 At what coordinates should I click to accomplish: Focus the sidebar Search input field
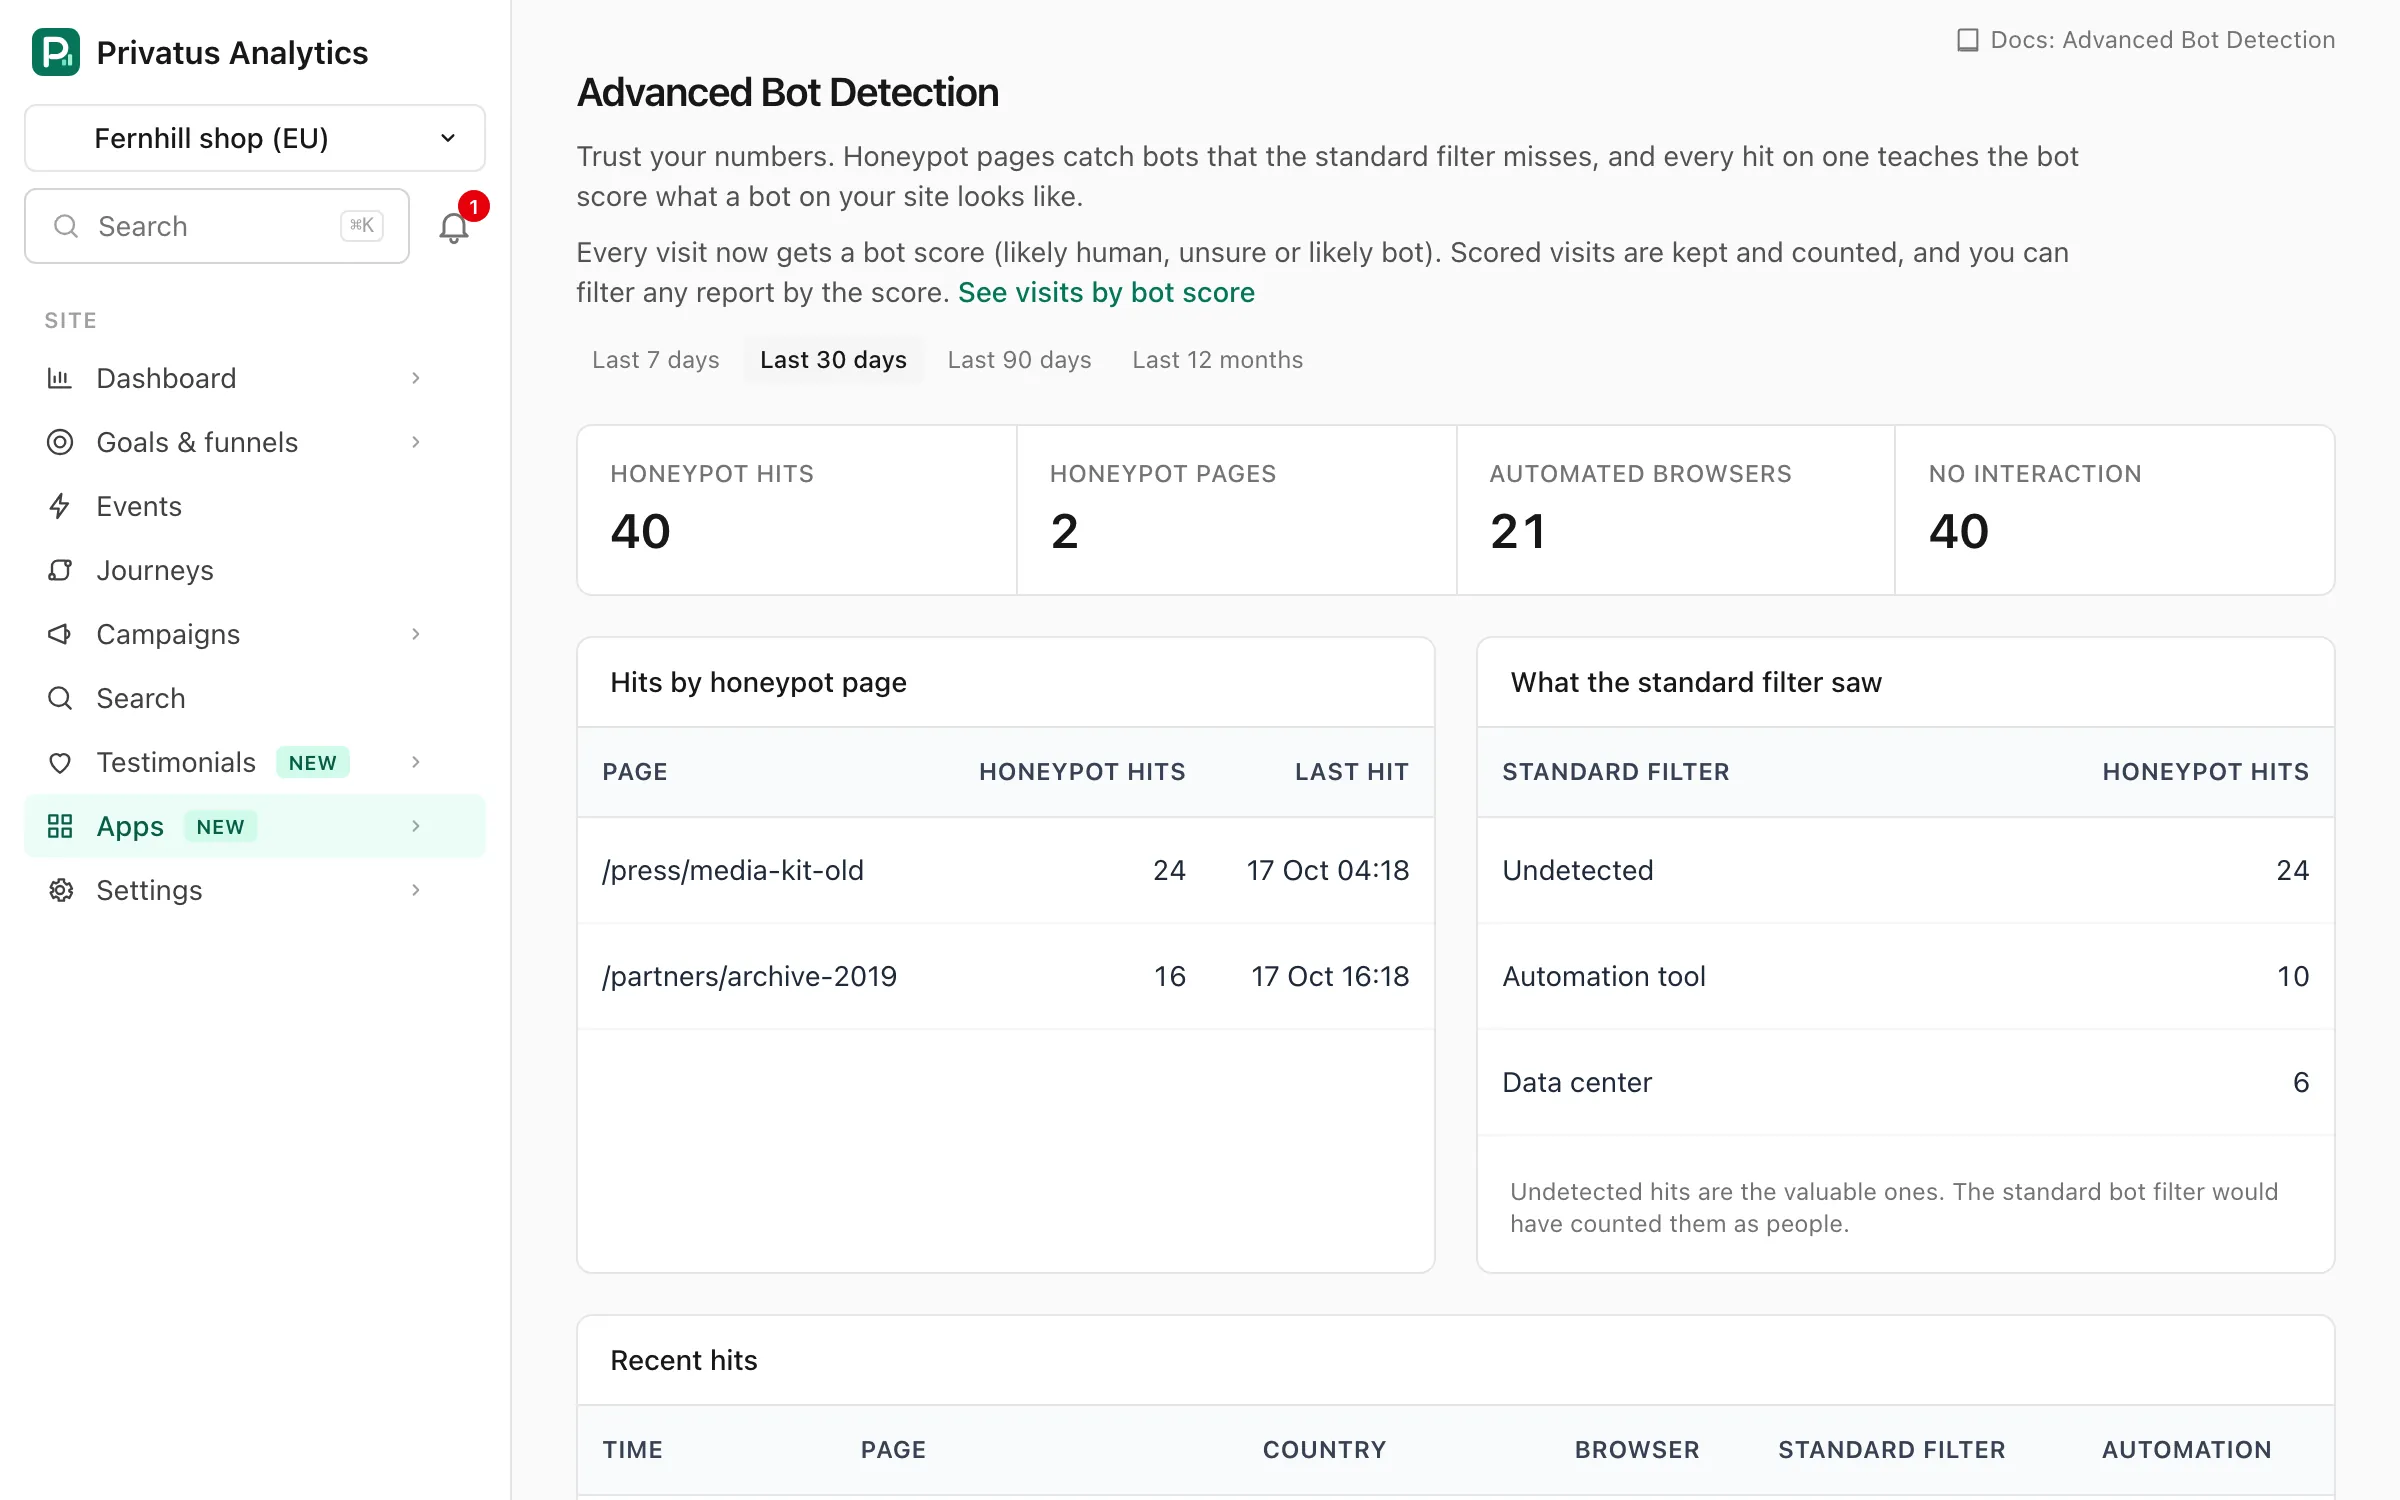(217, 226)
